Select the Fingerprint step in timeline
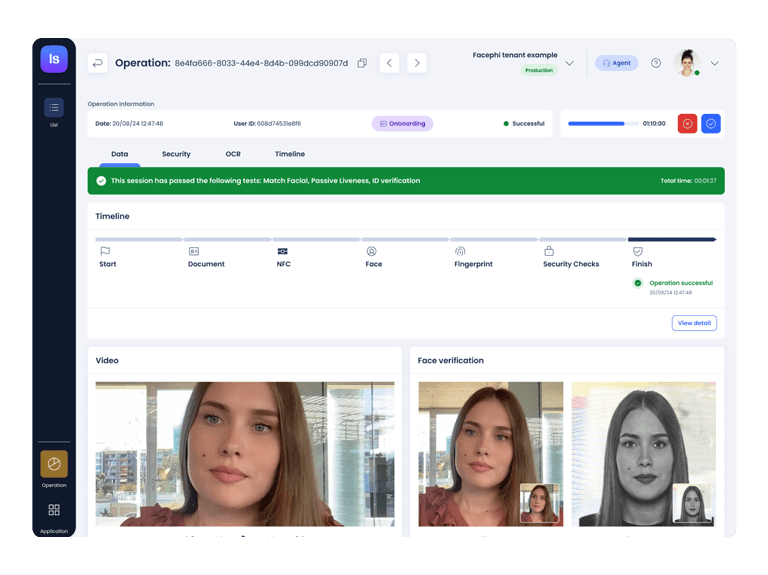The width and height of the screenshot is (768, 575). (x=473, y=258)
